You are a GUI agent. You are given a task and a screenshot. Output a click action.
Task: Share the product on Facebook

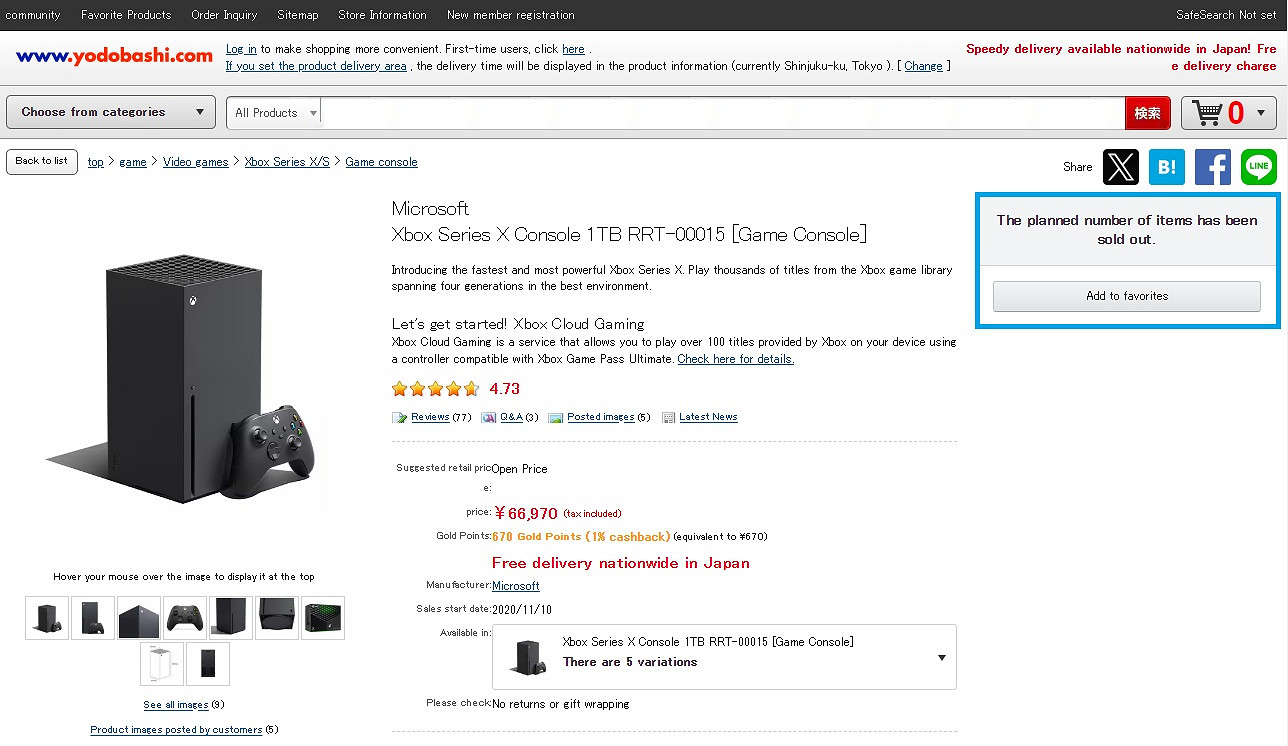click(1212, 167)
